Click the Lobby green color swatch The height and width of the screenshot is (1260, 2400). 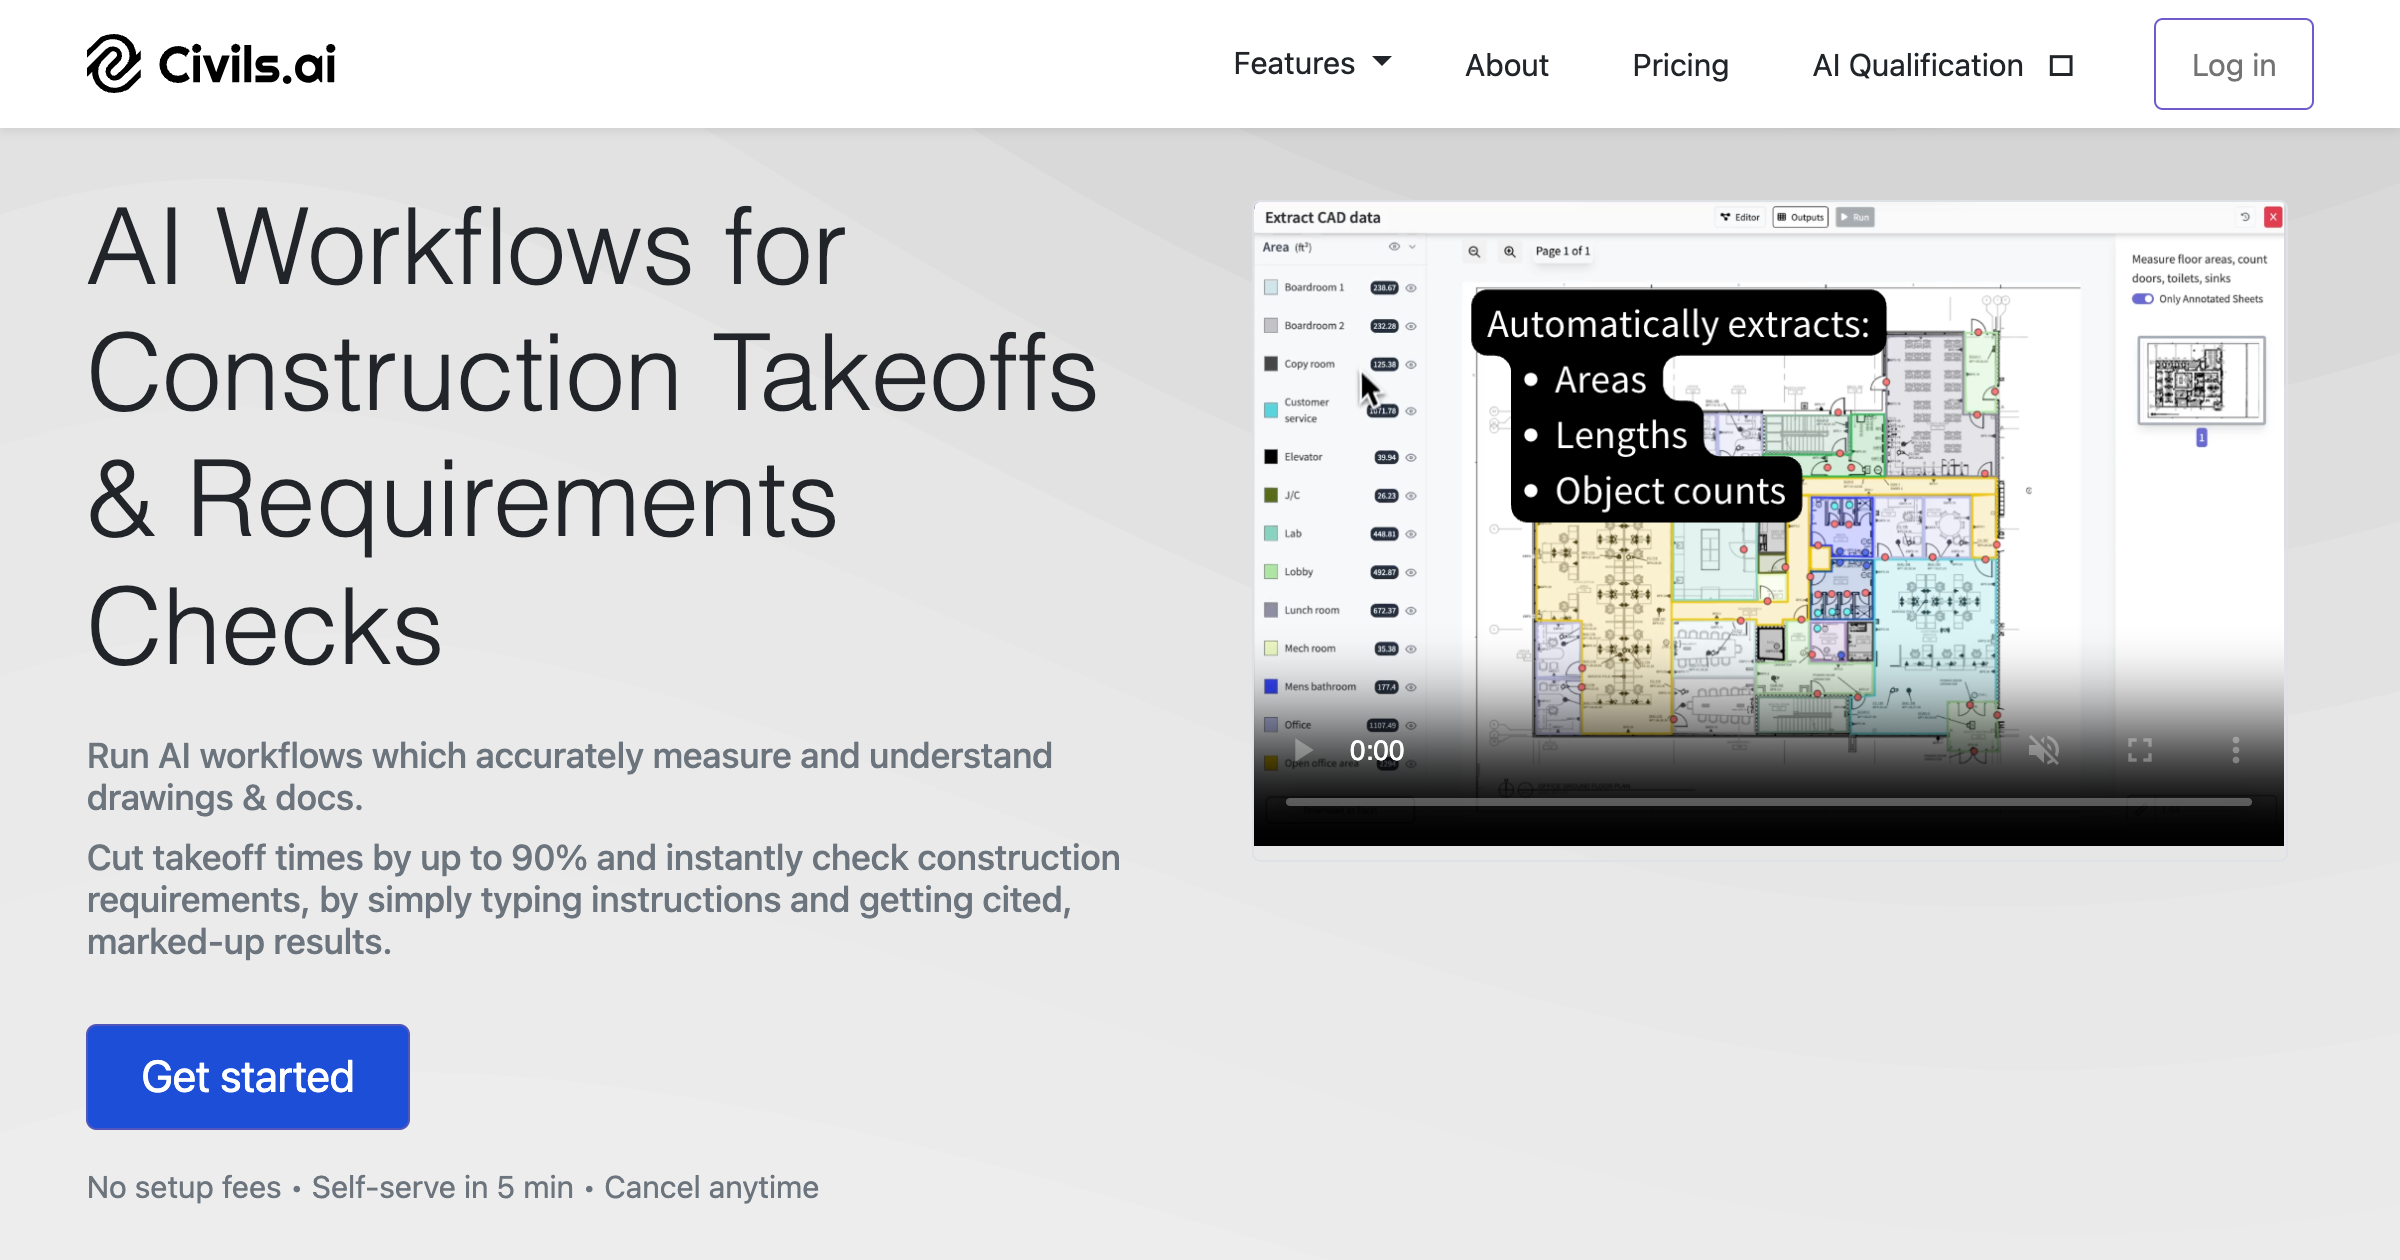coord(1271,572)
